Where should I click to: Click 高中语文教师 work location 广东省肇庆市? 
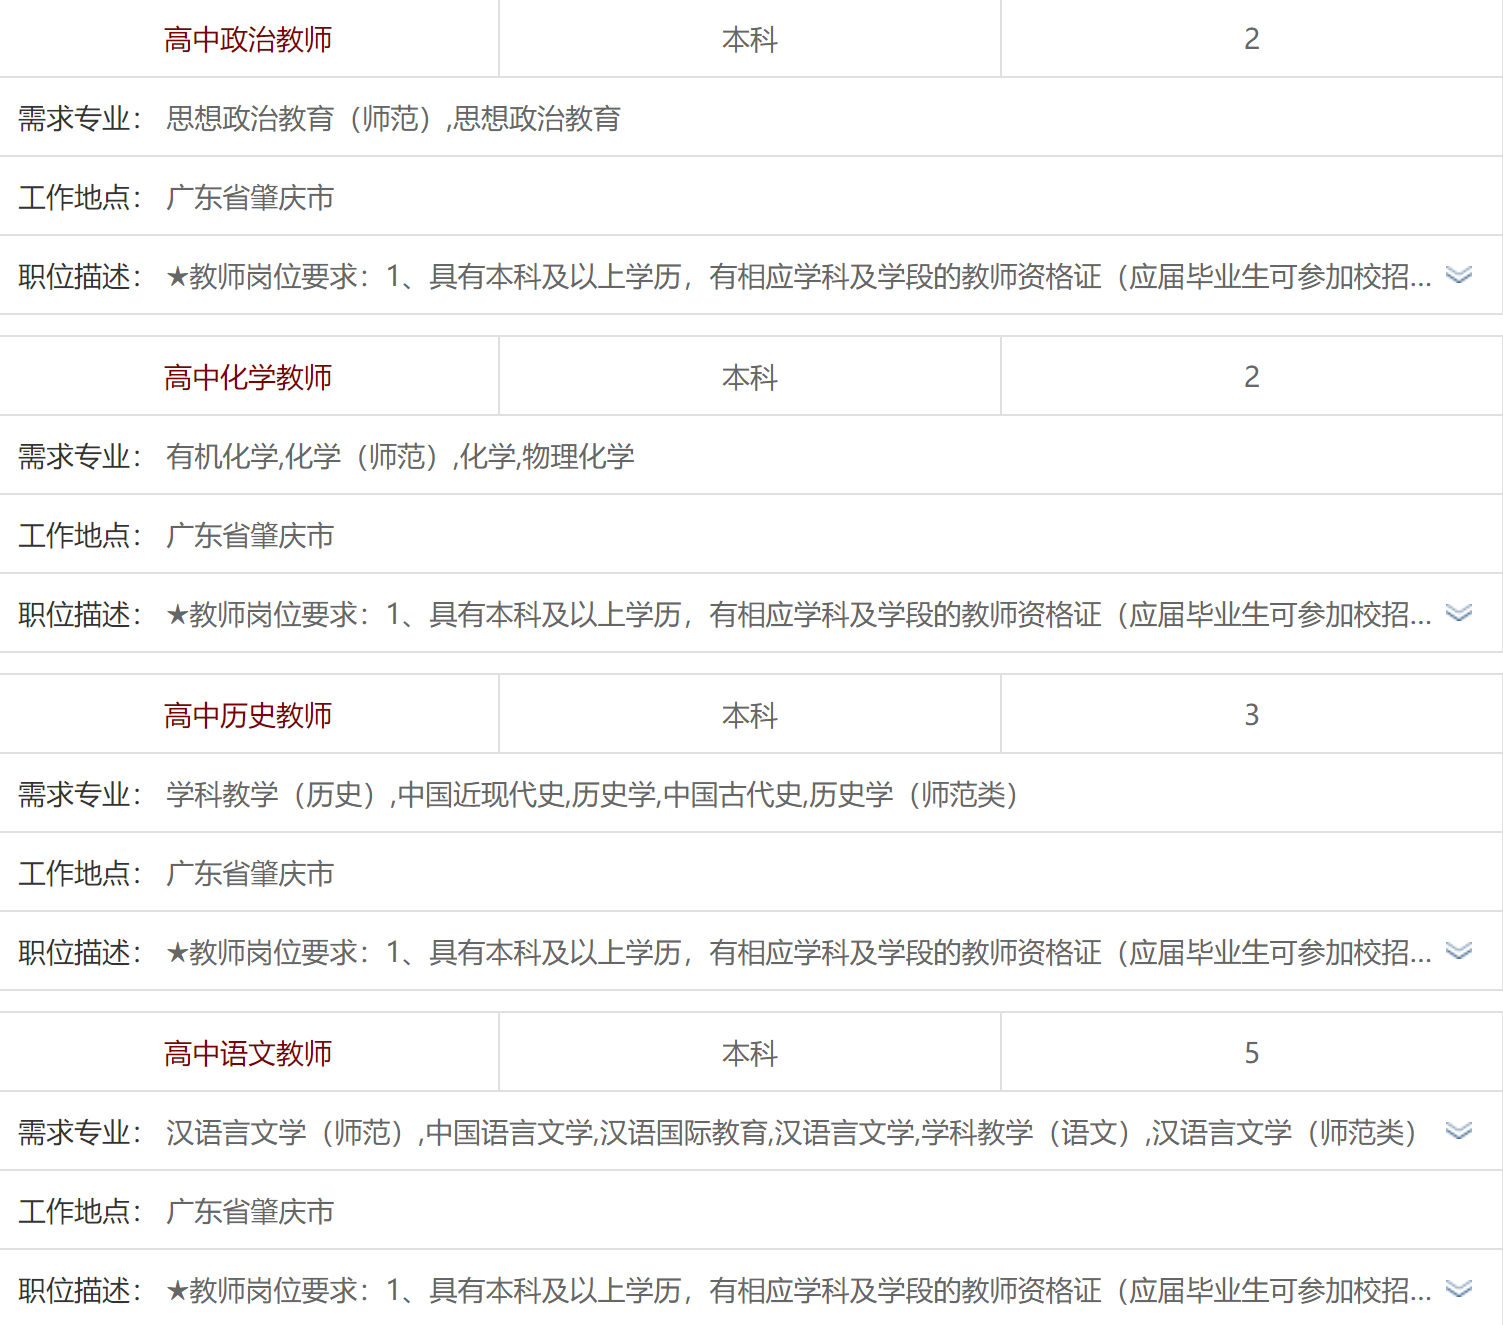coord(250,1211)
